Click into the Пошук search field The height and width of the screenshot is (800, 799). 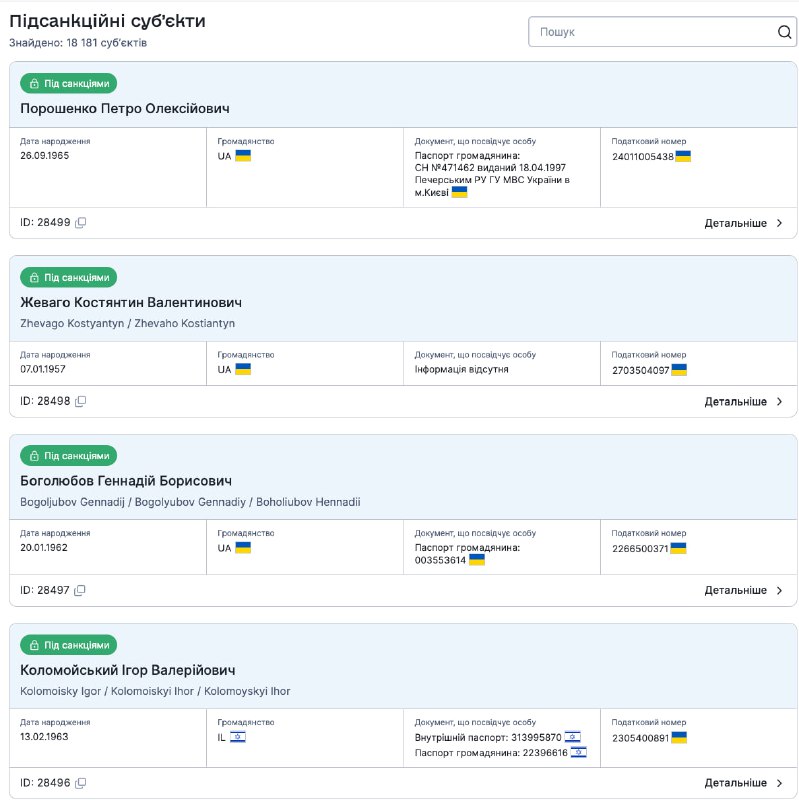click(650, 32)
